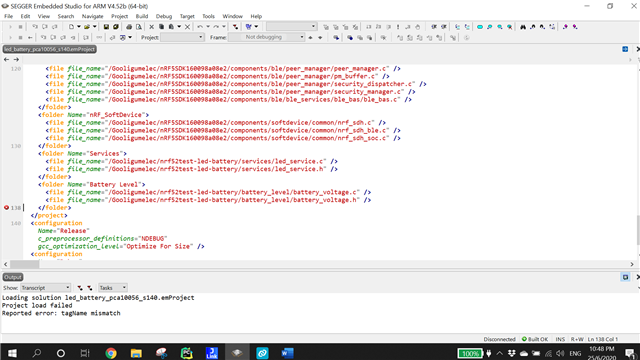Open the Tools menu
The height and width of the screenshot is (360, 640).
[208, 16]
